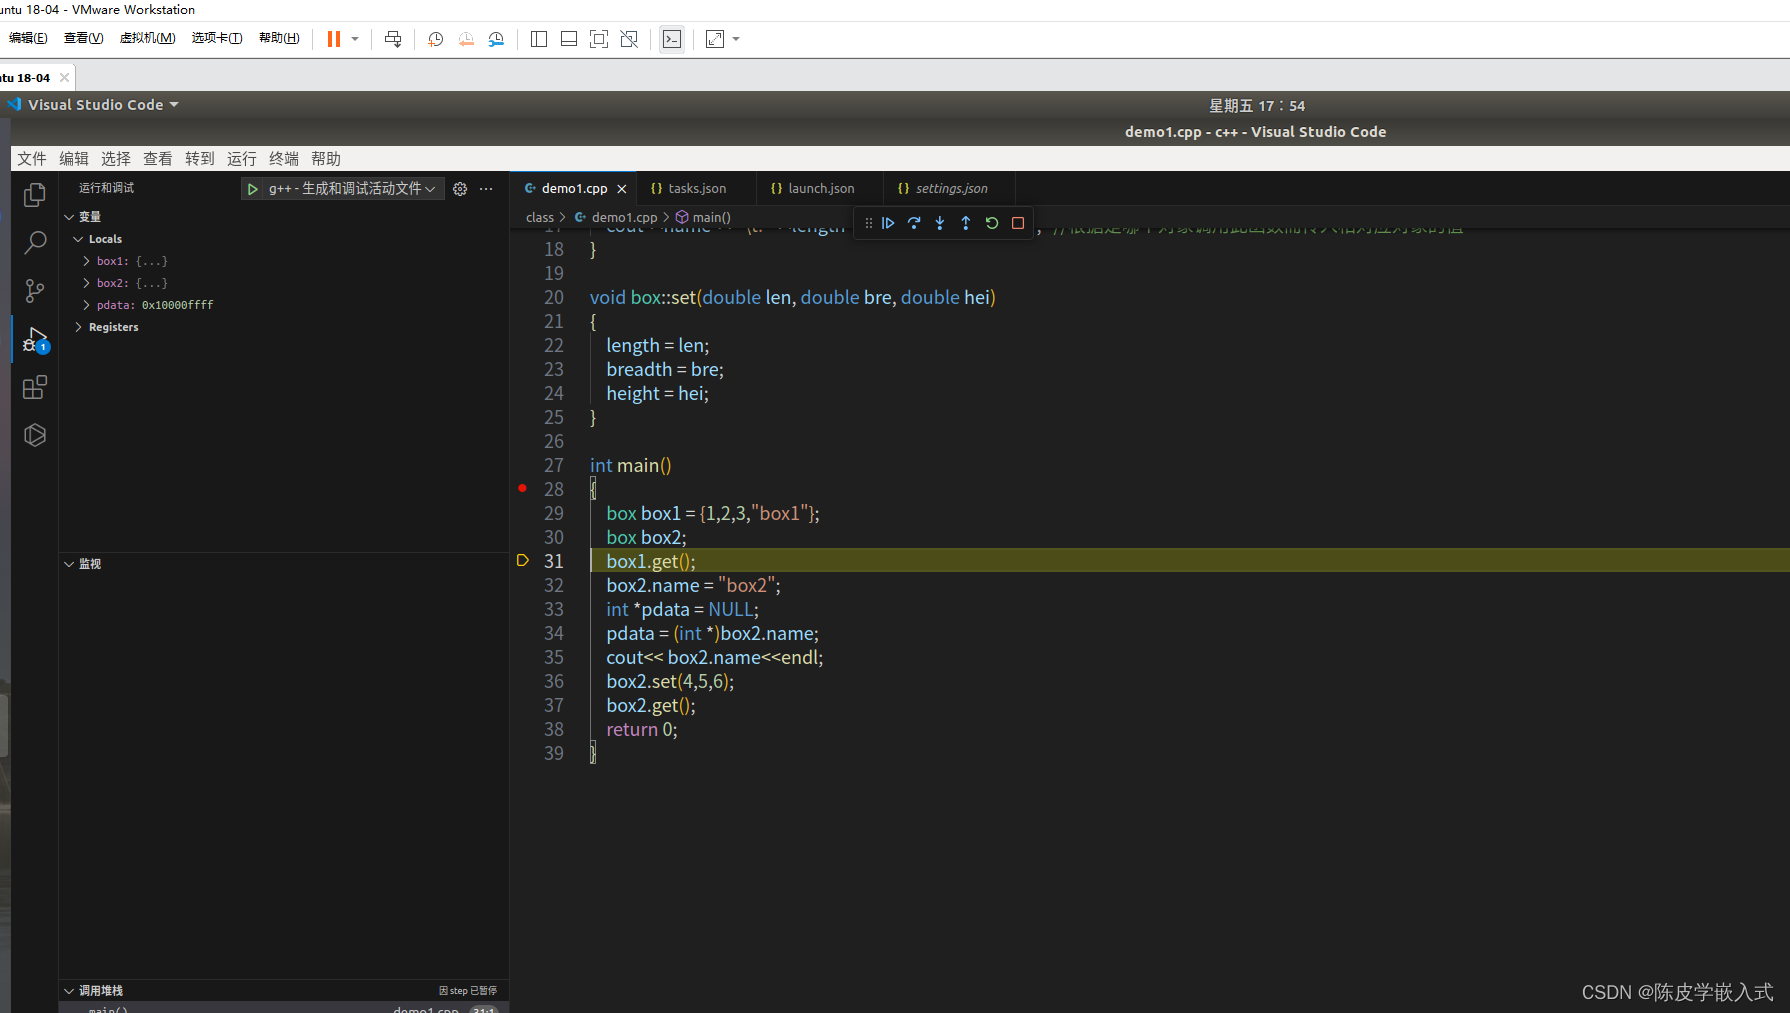Click VMware console view icon

[672, 39]
